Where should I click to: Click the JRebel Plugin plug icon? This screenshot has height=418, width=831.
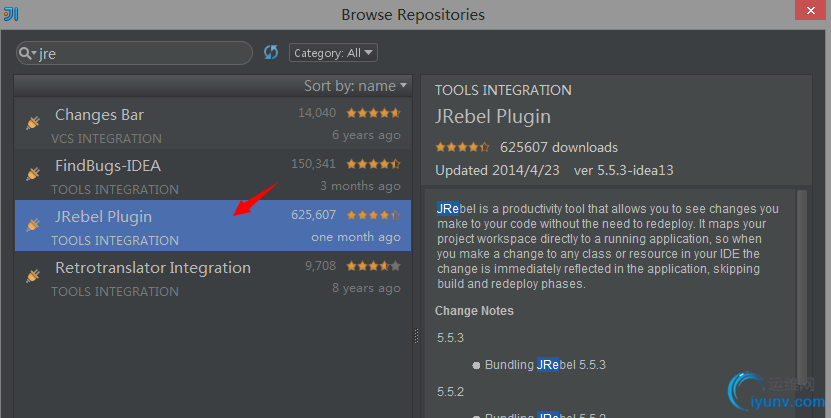coord(33,225)
